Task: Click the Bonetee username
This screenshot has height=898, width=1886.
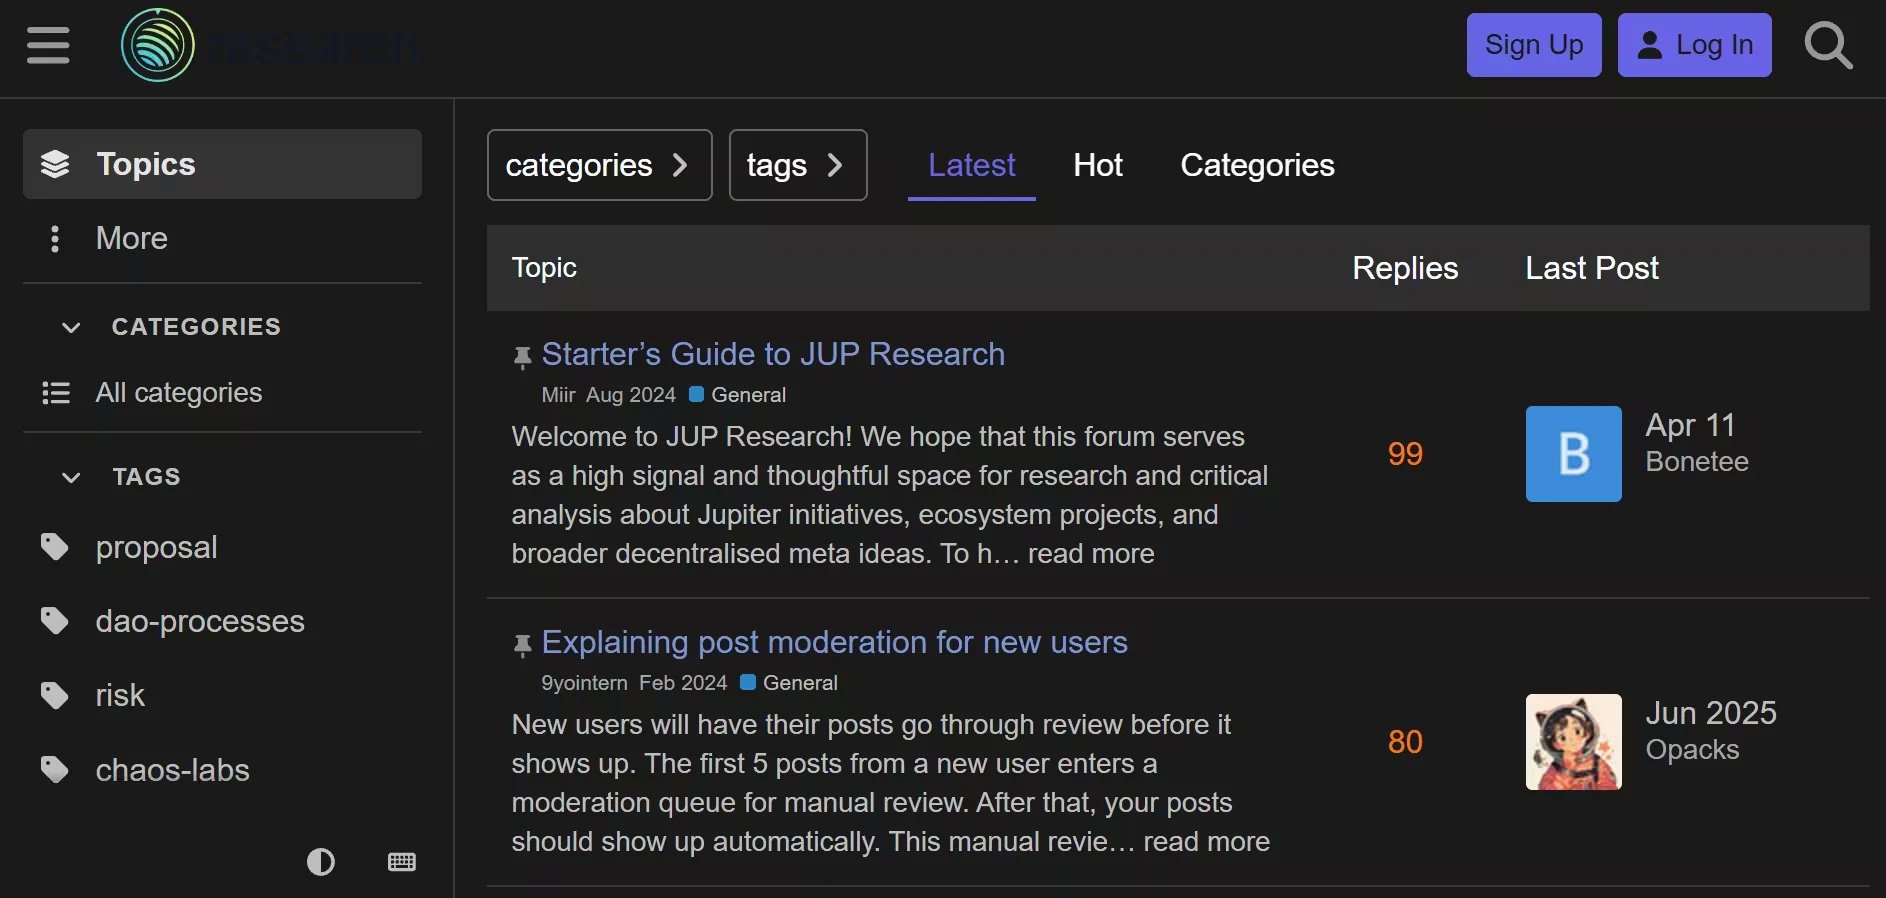Action: [x=1697, y=462]
